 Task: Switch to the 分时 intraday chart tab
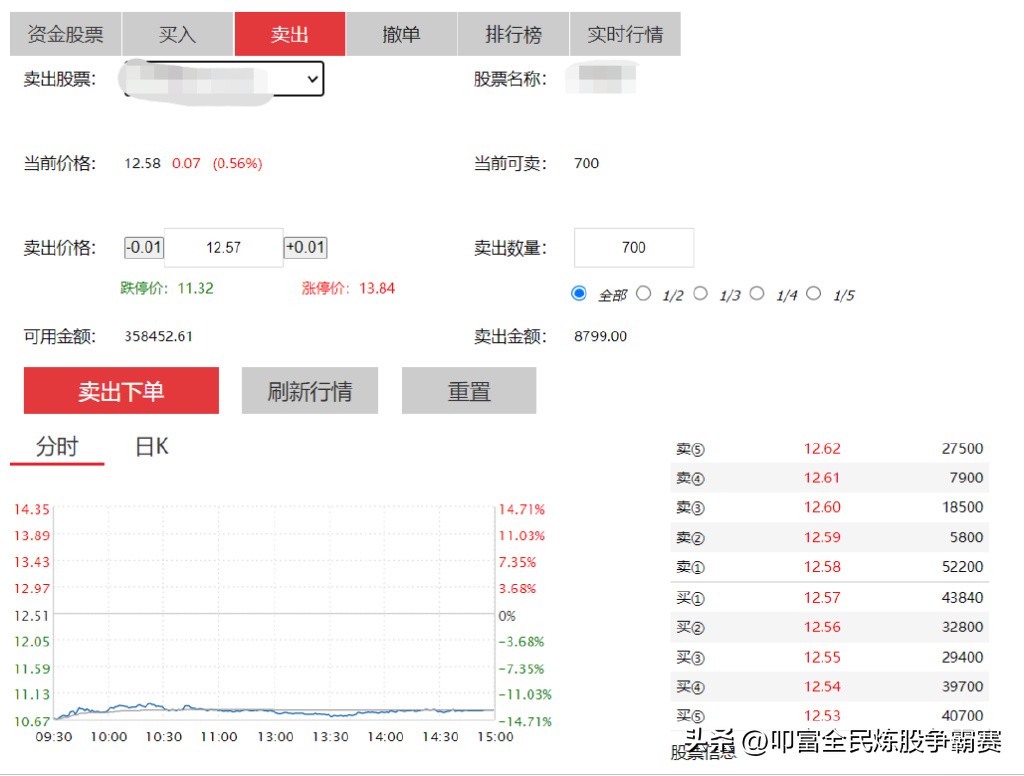tap(55, 447)
